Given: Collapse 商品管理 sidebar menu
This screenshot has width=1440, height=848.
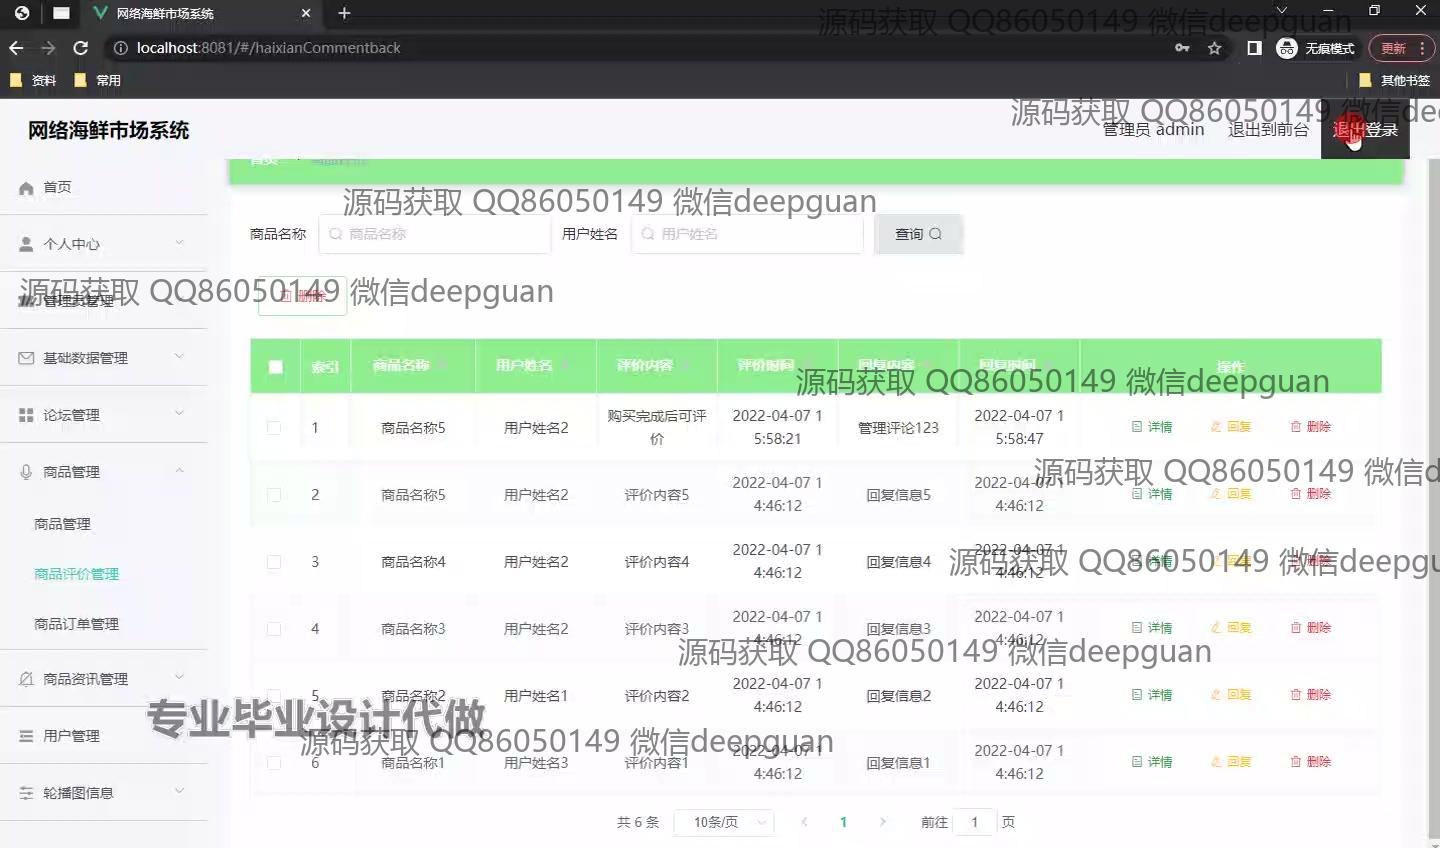Looking at the screenshot, I should point(104,472).
